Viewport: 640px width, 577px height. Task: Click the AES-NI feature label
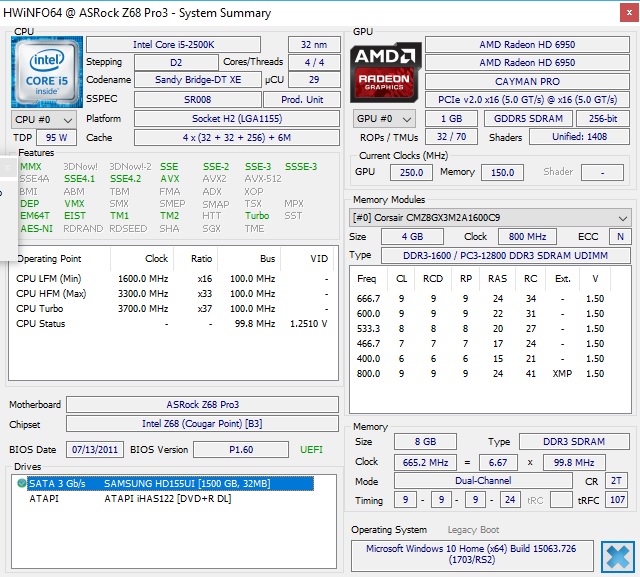click(x=36, y=229)
